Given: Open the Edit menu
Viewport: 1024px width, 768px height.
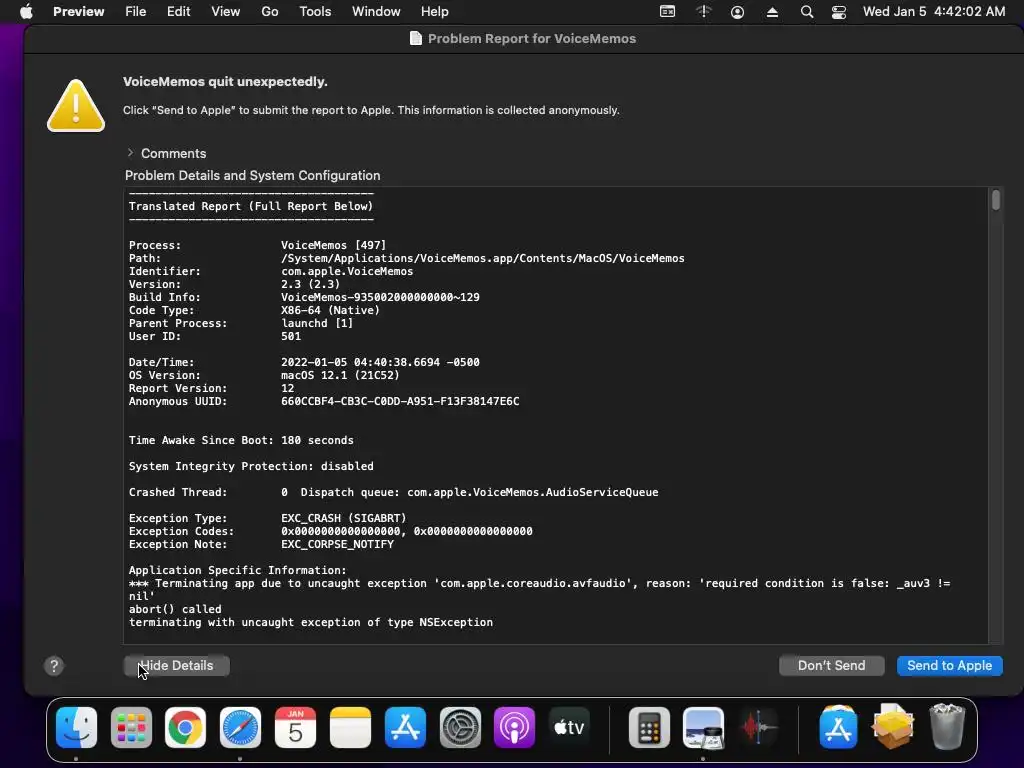Looking at the screenshot, I should (x=178, y=12).
